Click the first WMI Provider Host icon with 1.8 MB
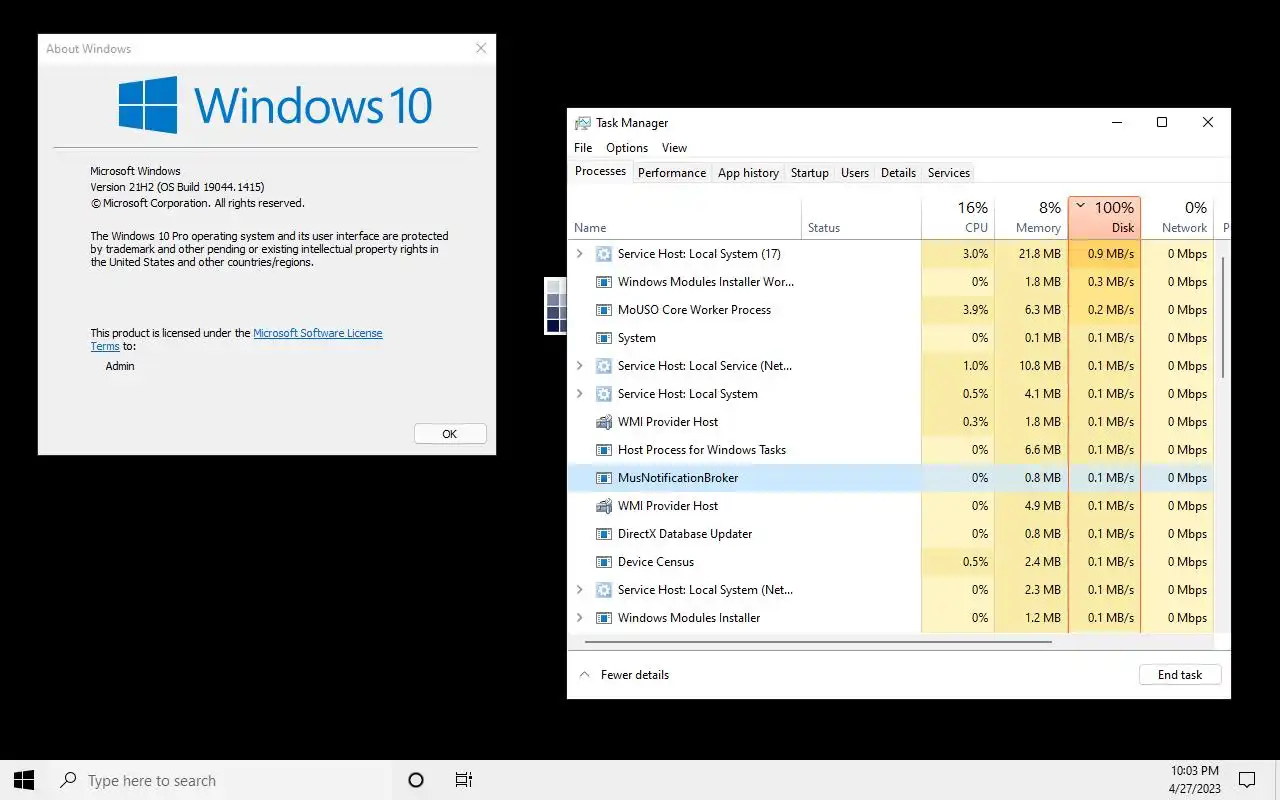1280x800 pixels. 604,422
